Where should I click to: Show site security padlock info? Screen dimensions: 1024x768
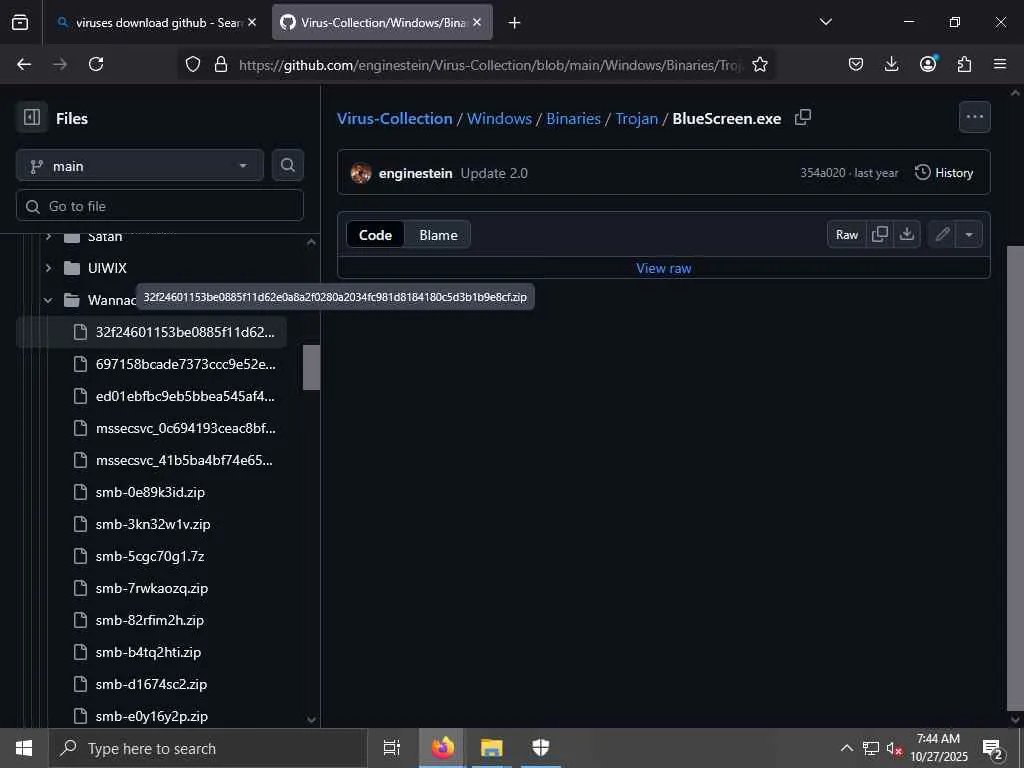tap(221, 64)
